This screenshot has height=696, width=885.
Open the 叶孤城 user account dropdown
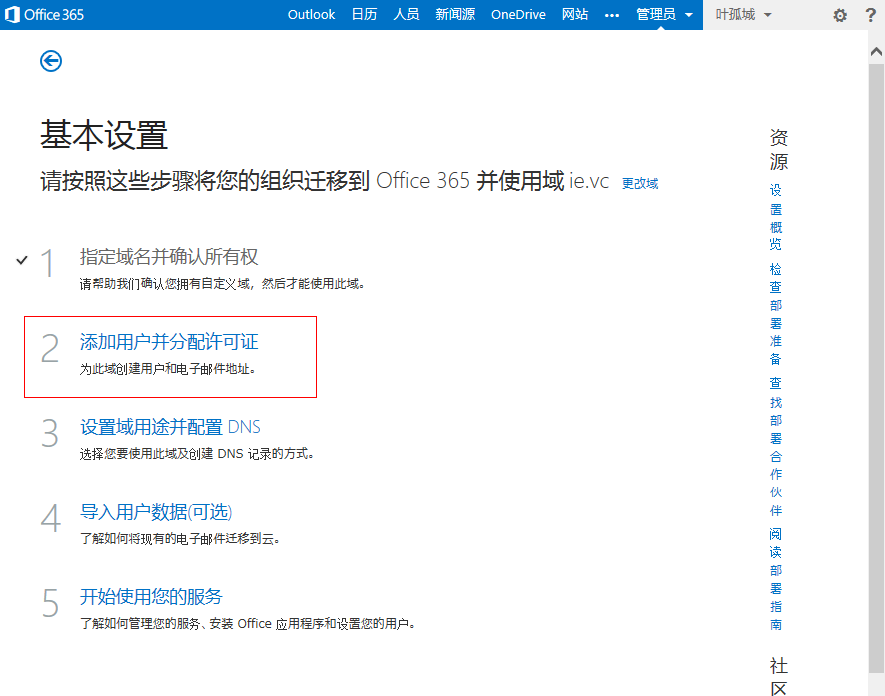(x=743, y=15)
